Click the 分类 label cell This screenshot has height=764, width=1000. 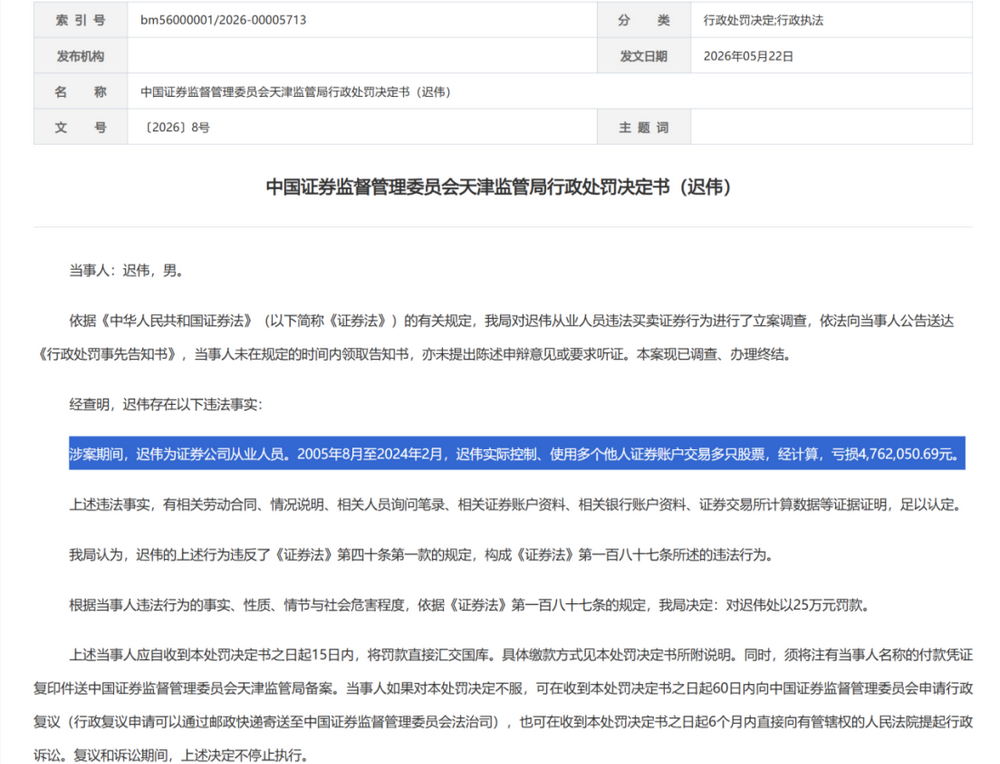(644, 20)
